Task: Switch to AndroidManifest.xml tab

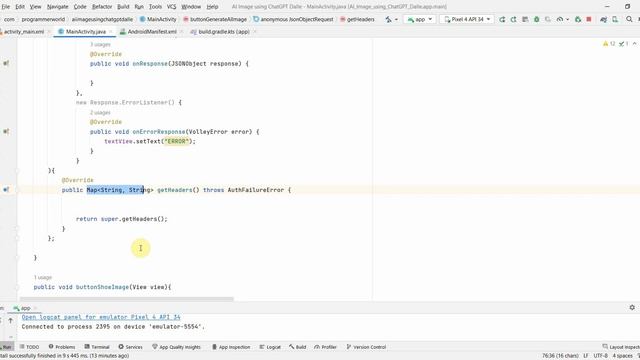Action: click(152, 31)
